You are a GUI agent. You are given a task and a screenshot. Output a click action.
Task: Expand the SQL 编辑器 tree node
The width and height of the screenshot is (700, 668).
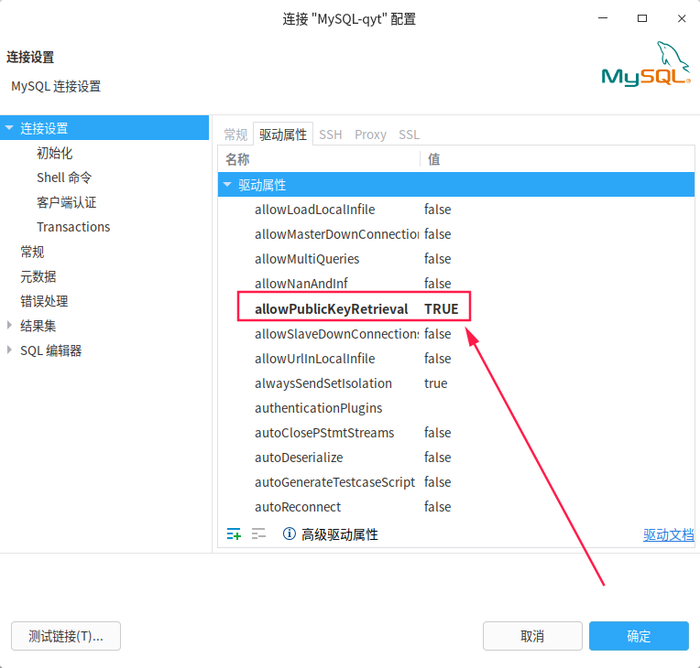(9, 350)
